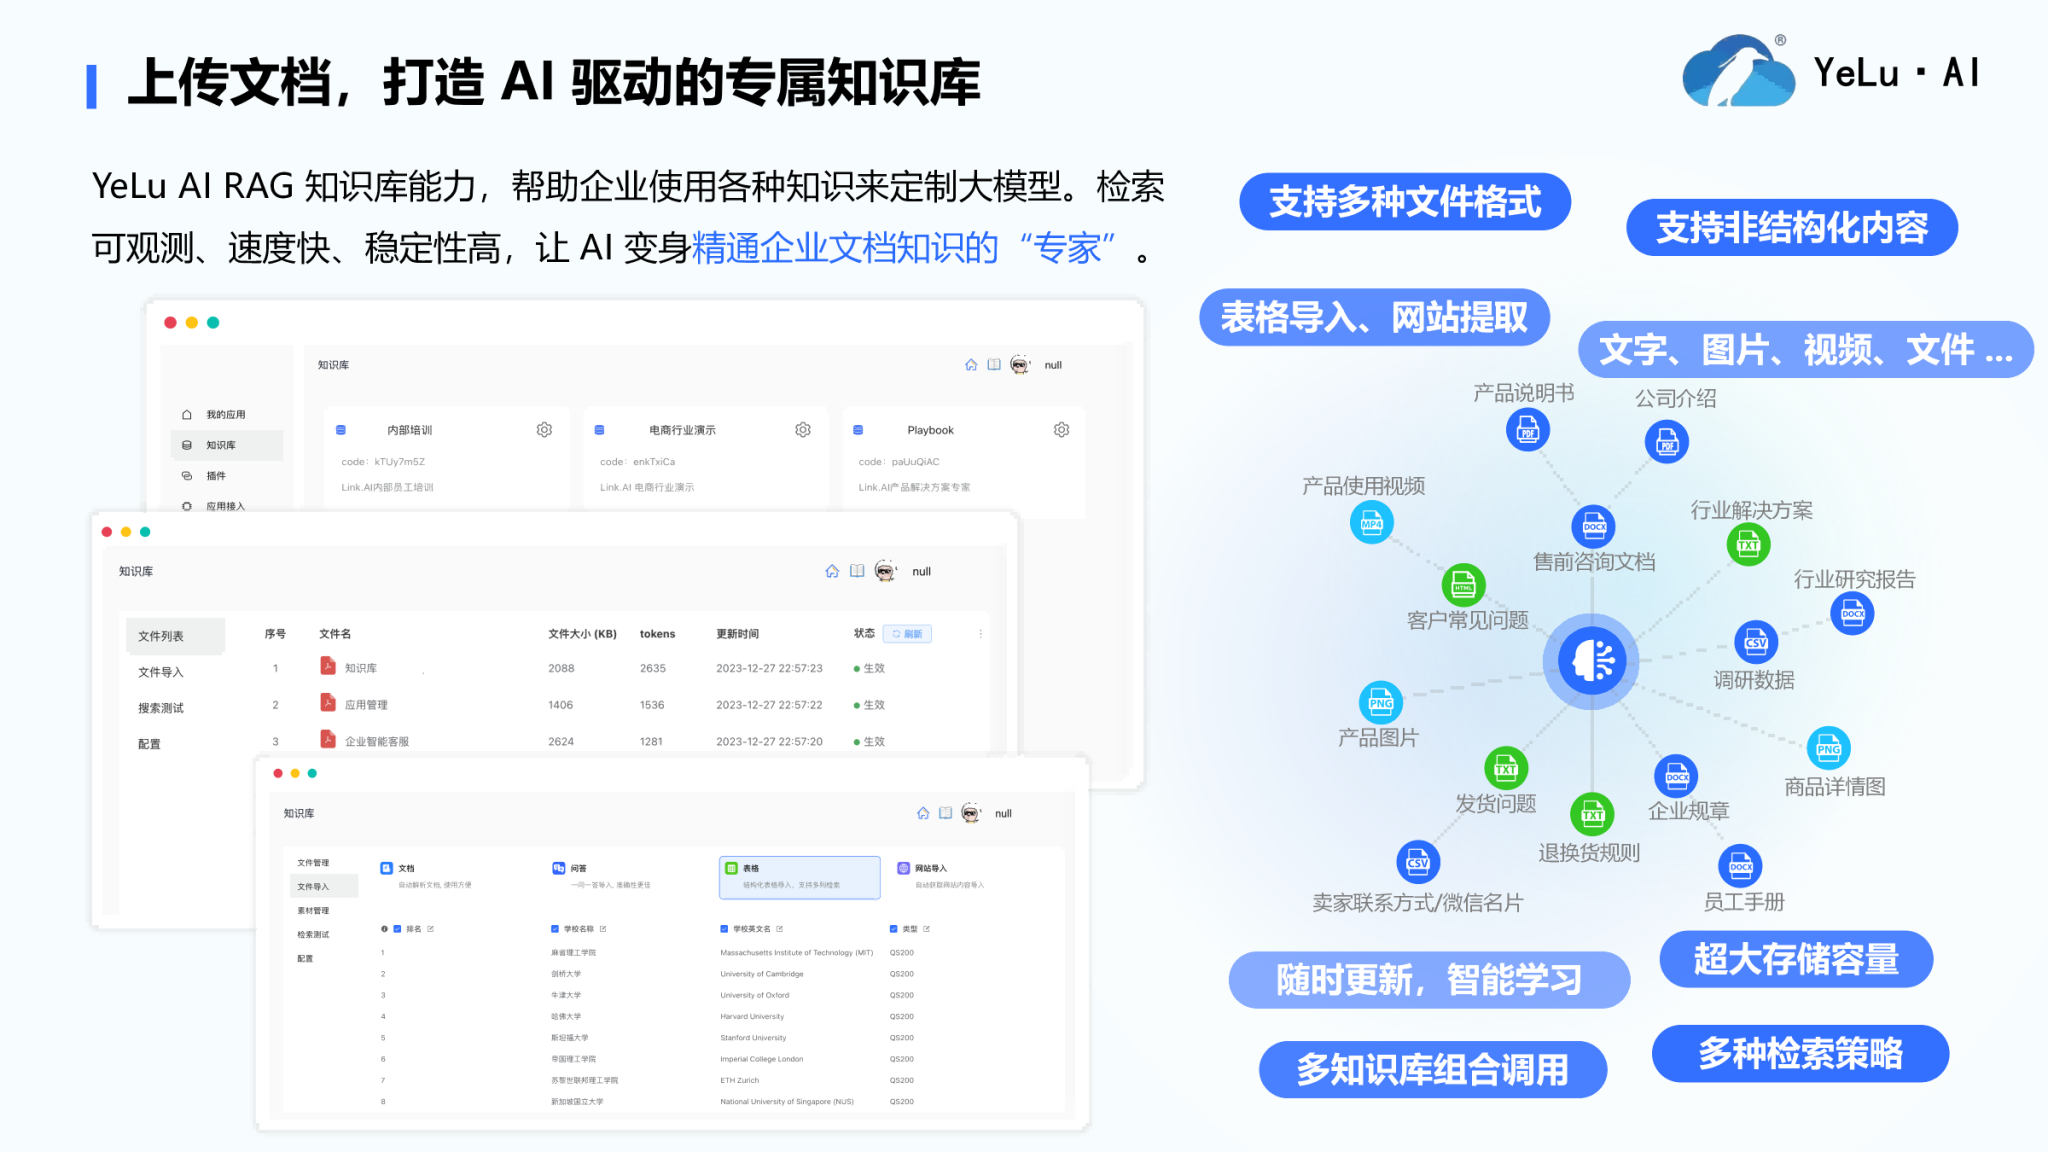Select the 表格 import type card
This screenshot has width=2048, height=1152.
799,877
